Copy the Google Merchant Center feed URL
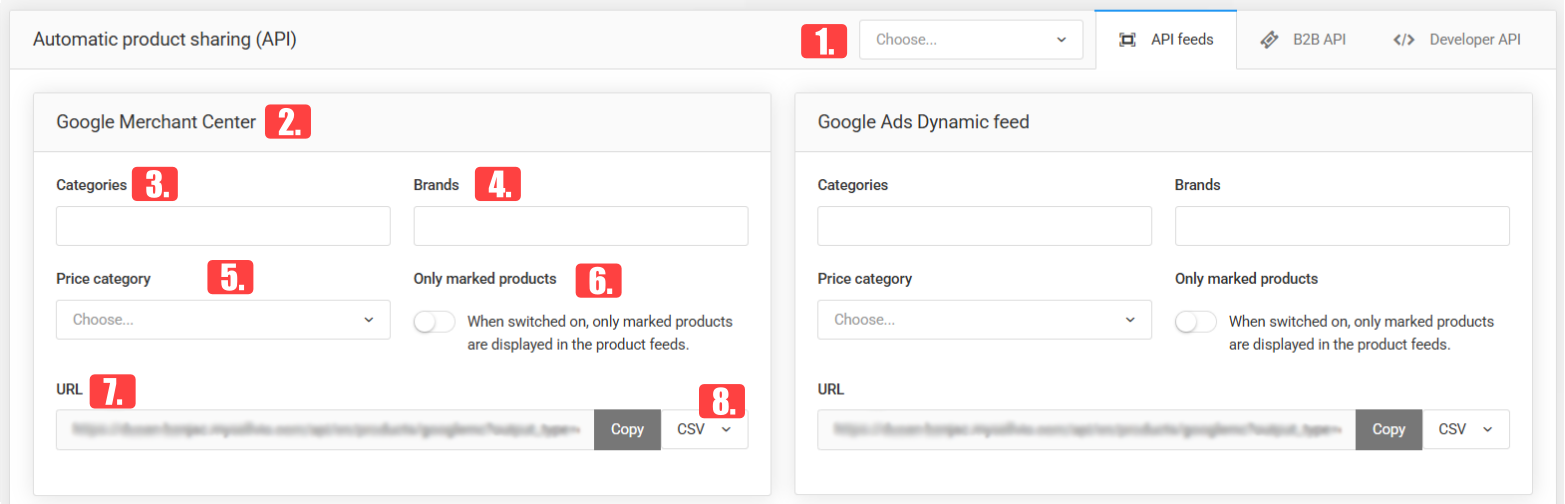Image resolution: width=1565 pixels, height=504 pixels. tap(627, 429)
